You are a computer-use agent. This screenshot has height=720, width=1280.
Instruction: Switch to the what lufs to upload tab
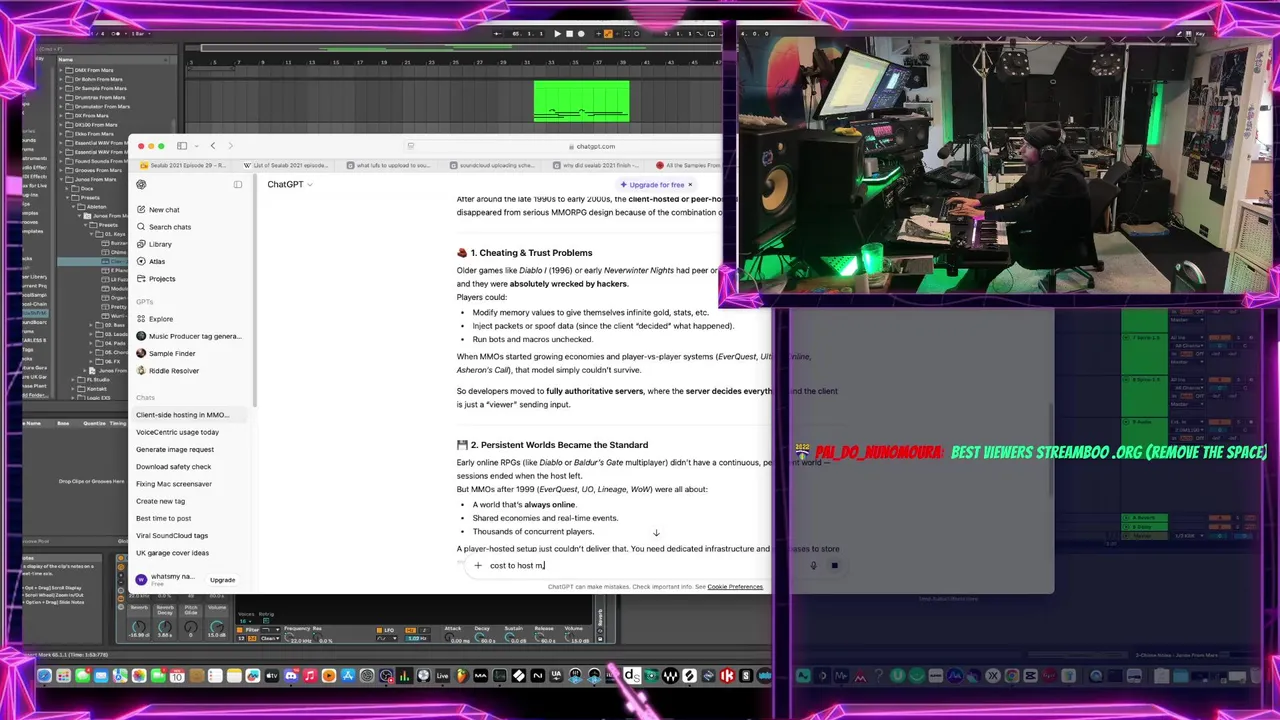[388, 165]
